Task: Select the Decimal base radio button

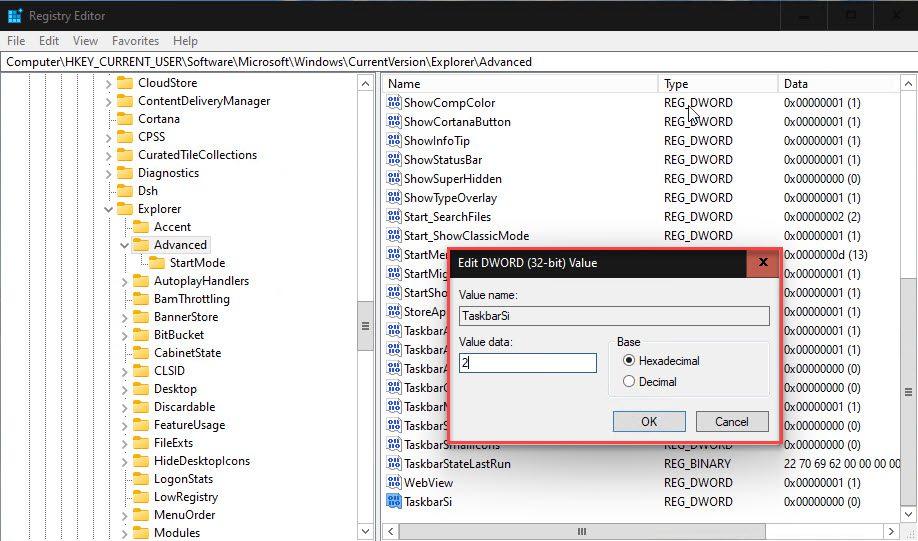Action: (629, 382)
